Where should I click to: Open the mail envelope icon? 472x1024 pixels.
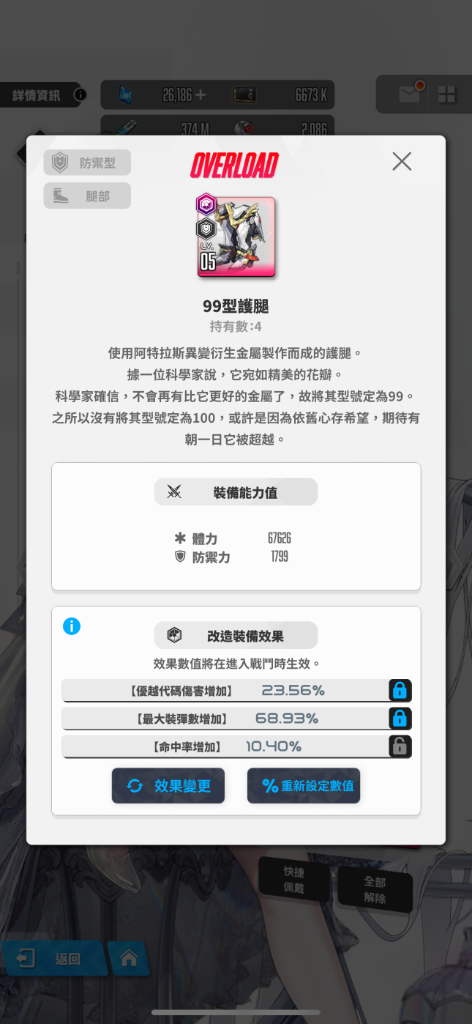point(409,94)
